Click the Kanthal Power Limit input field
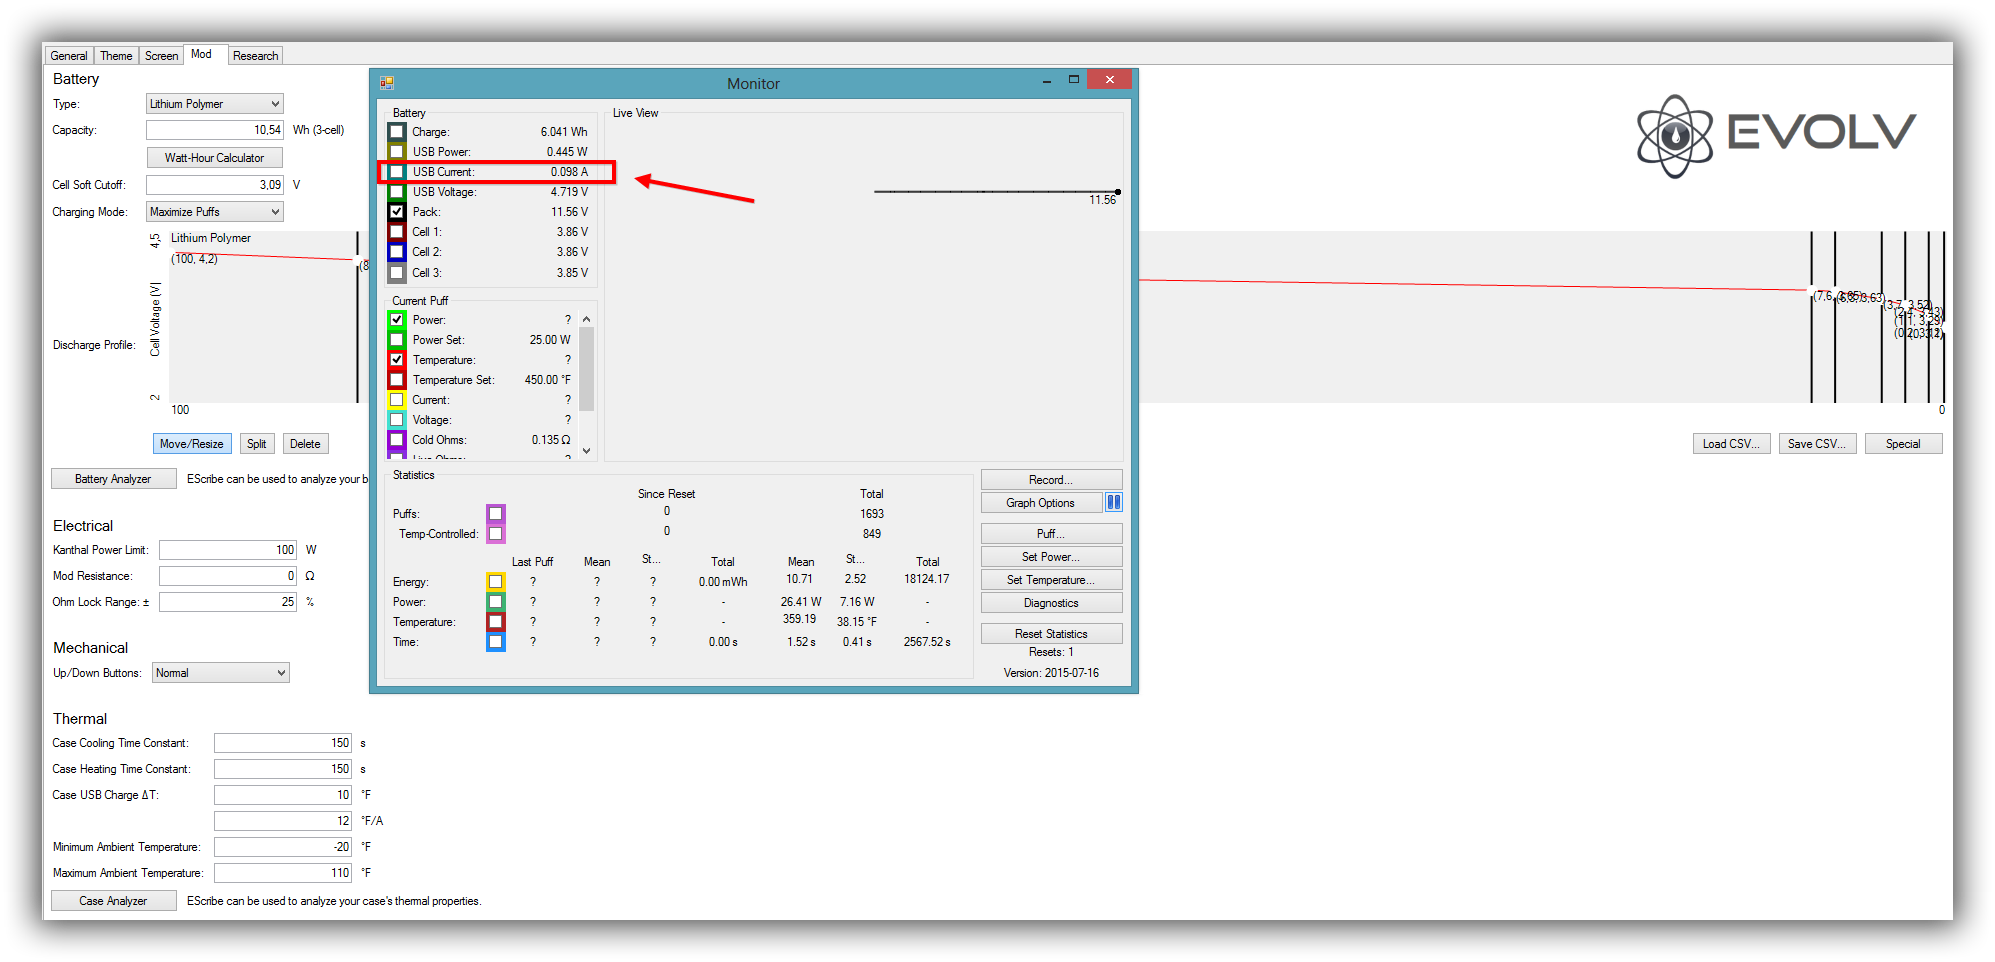1995x962 pixels. click(x=228, y=550)
